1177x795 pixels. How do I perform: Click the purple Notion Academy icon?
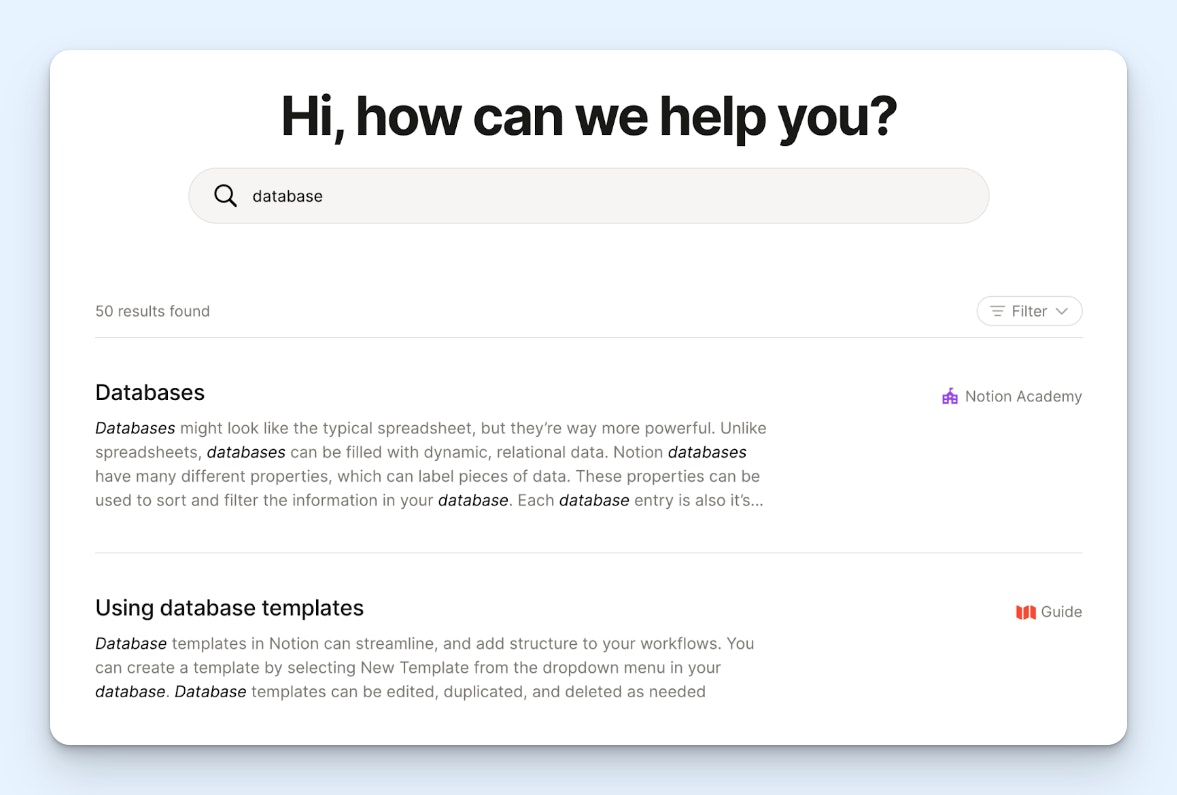pyautogui.click(x=948, y=396)
